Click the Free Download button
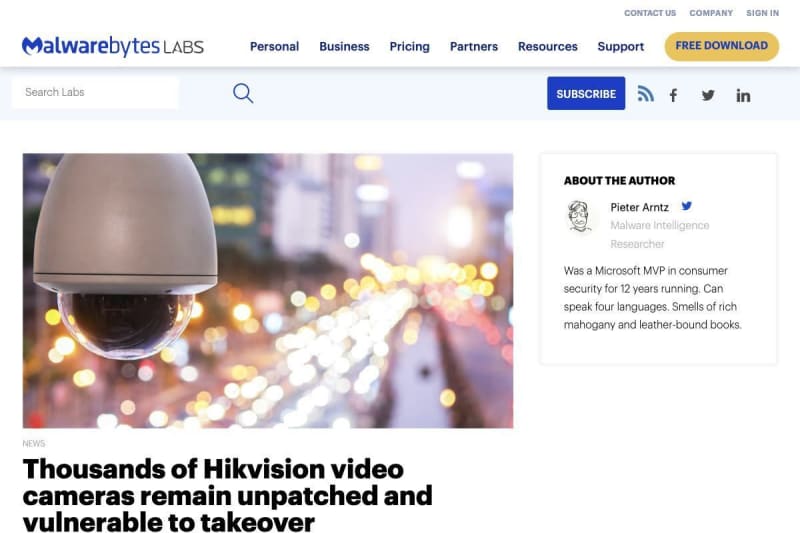The height and width of the screenshot is (533, 800). (721, 46)
